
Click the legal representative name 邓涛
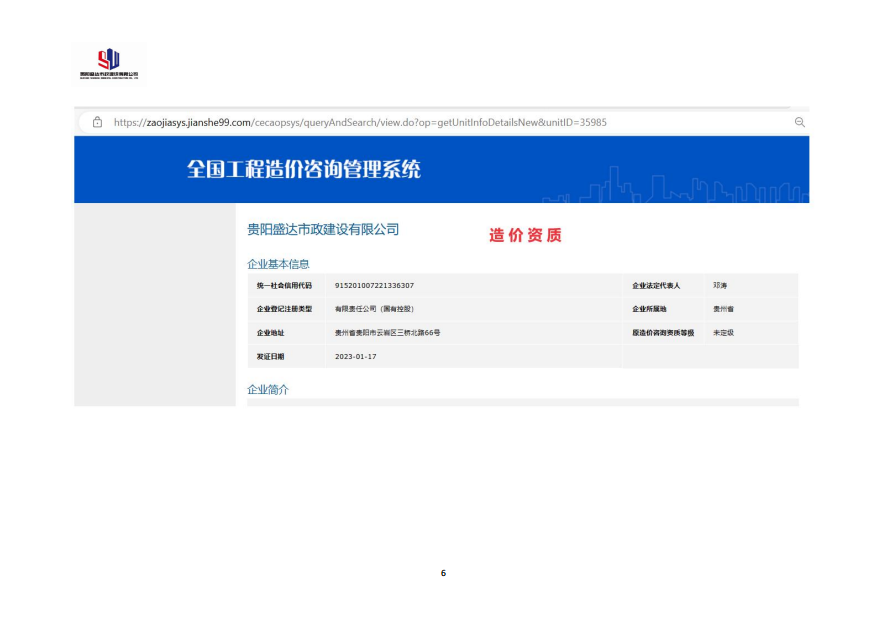(x=720, y=285)
